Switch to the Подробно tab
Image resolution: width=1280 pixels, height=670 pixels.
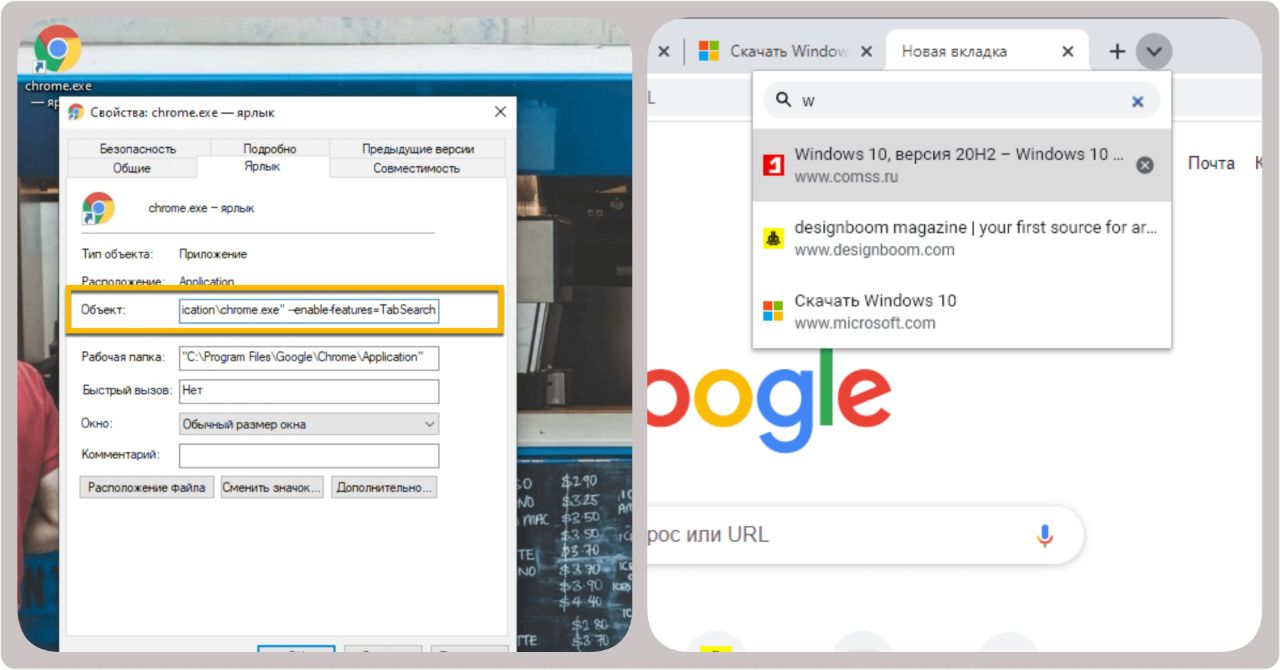[x=269, y=149]
